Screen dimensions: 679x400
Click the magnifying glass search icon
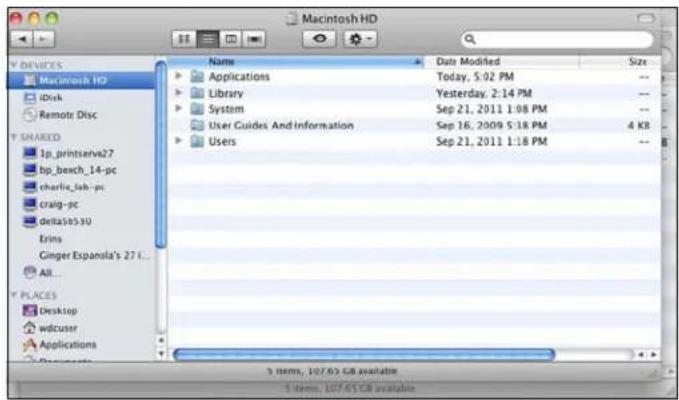[470, 40]
